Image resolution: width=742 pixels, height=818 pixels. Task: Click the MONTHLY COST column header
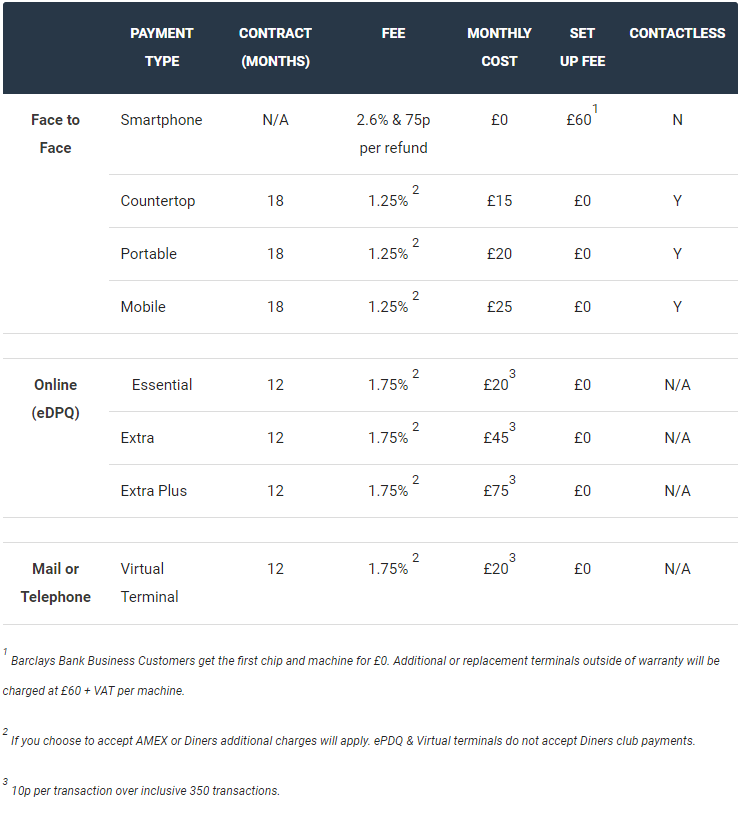click(499, 47)
